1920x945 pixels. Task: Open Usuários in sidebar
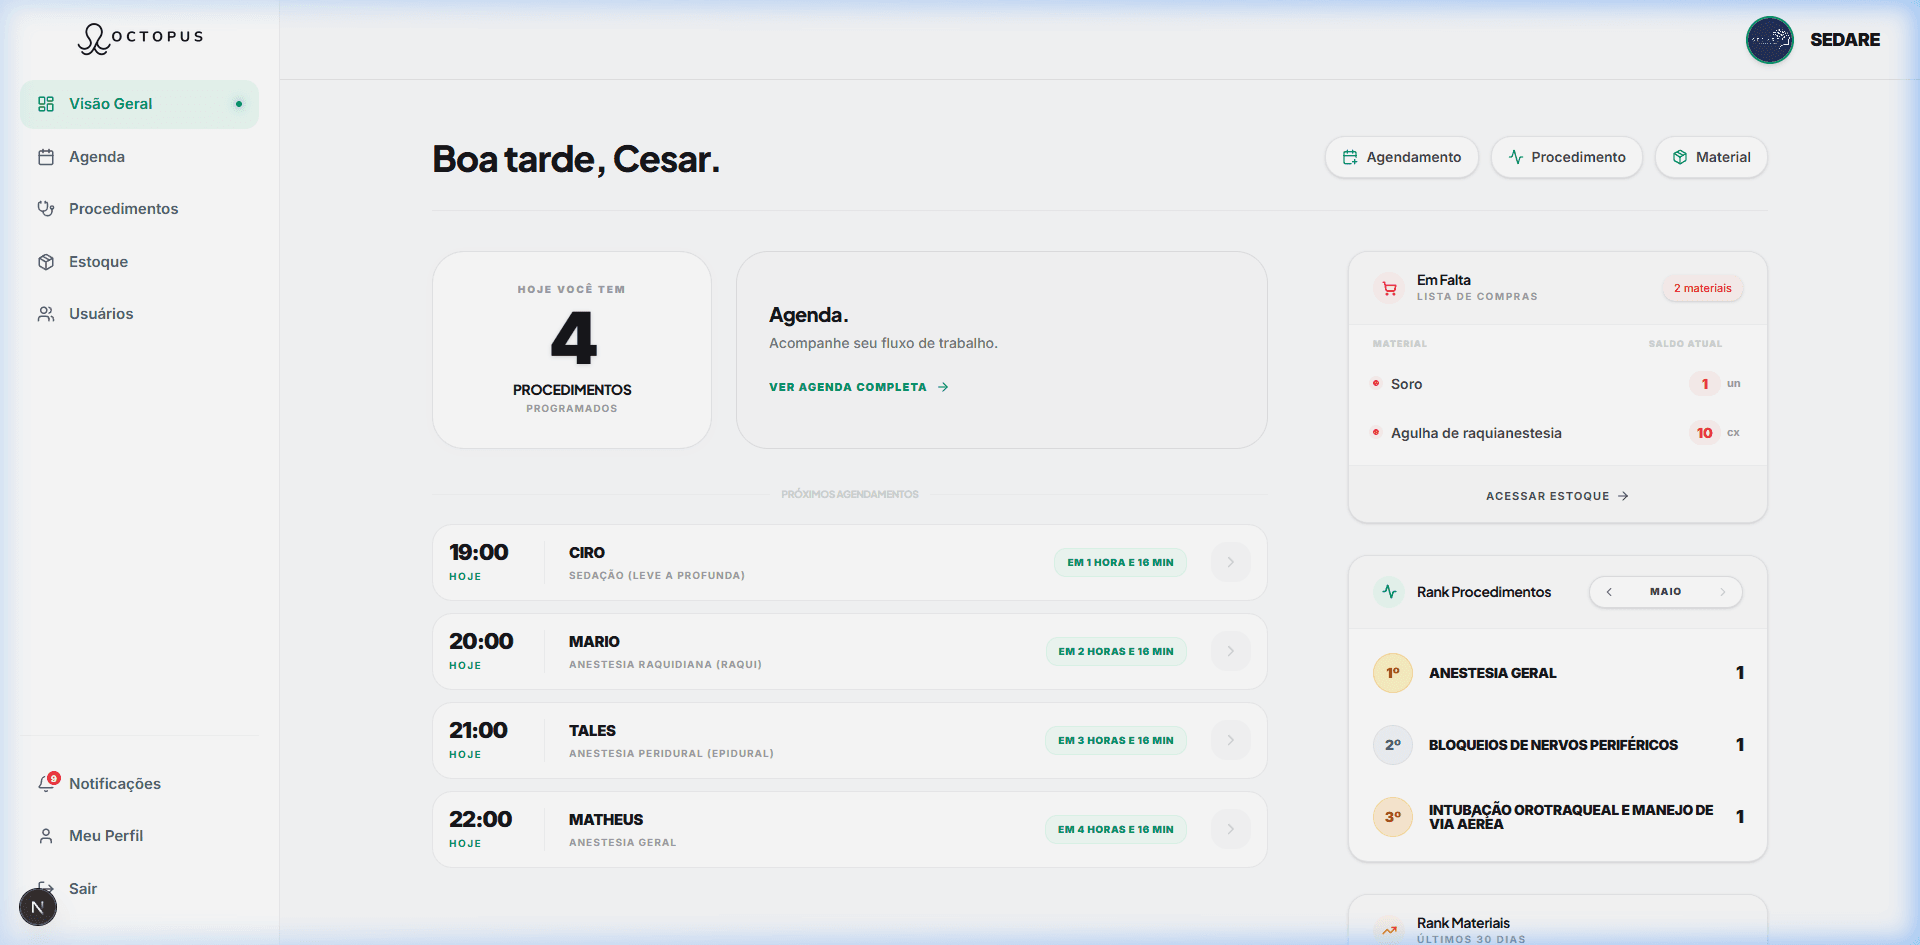[139, 314]
